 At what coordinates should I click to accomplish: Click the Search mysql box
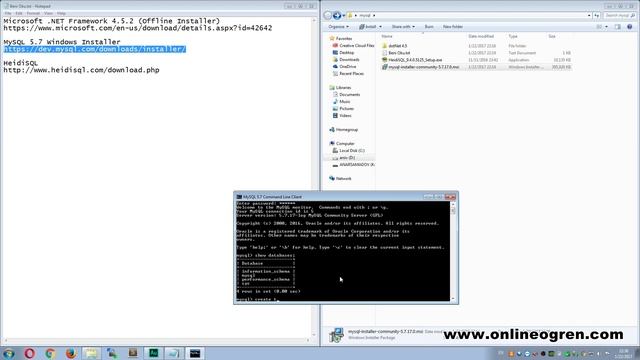(x=619, y=16)
